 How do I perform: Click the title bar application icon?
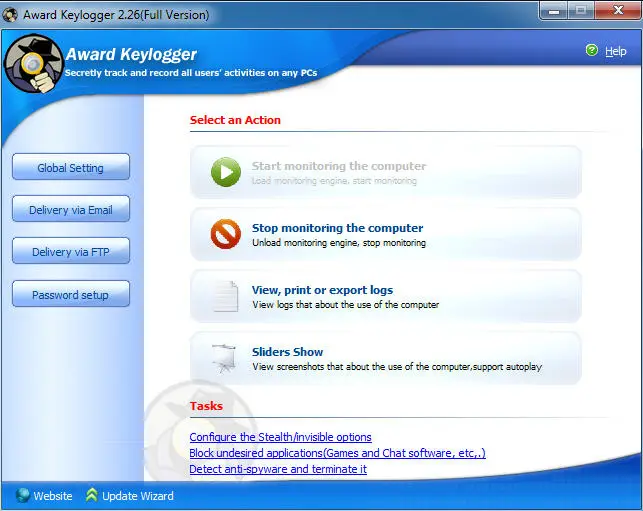(10, 15)
